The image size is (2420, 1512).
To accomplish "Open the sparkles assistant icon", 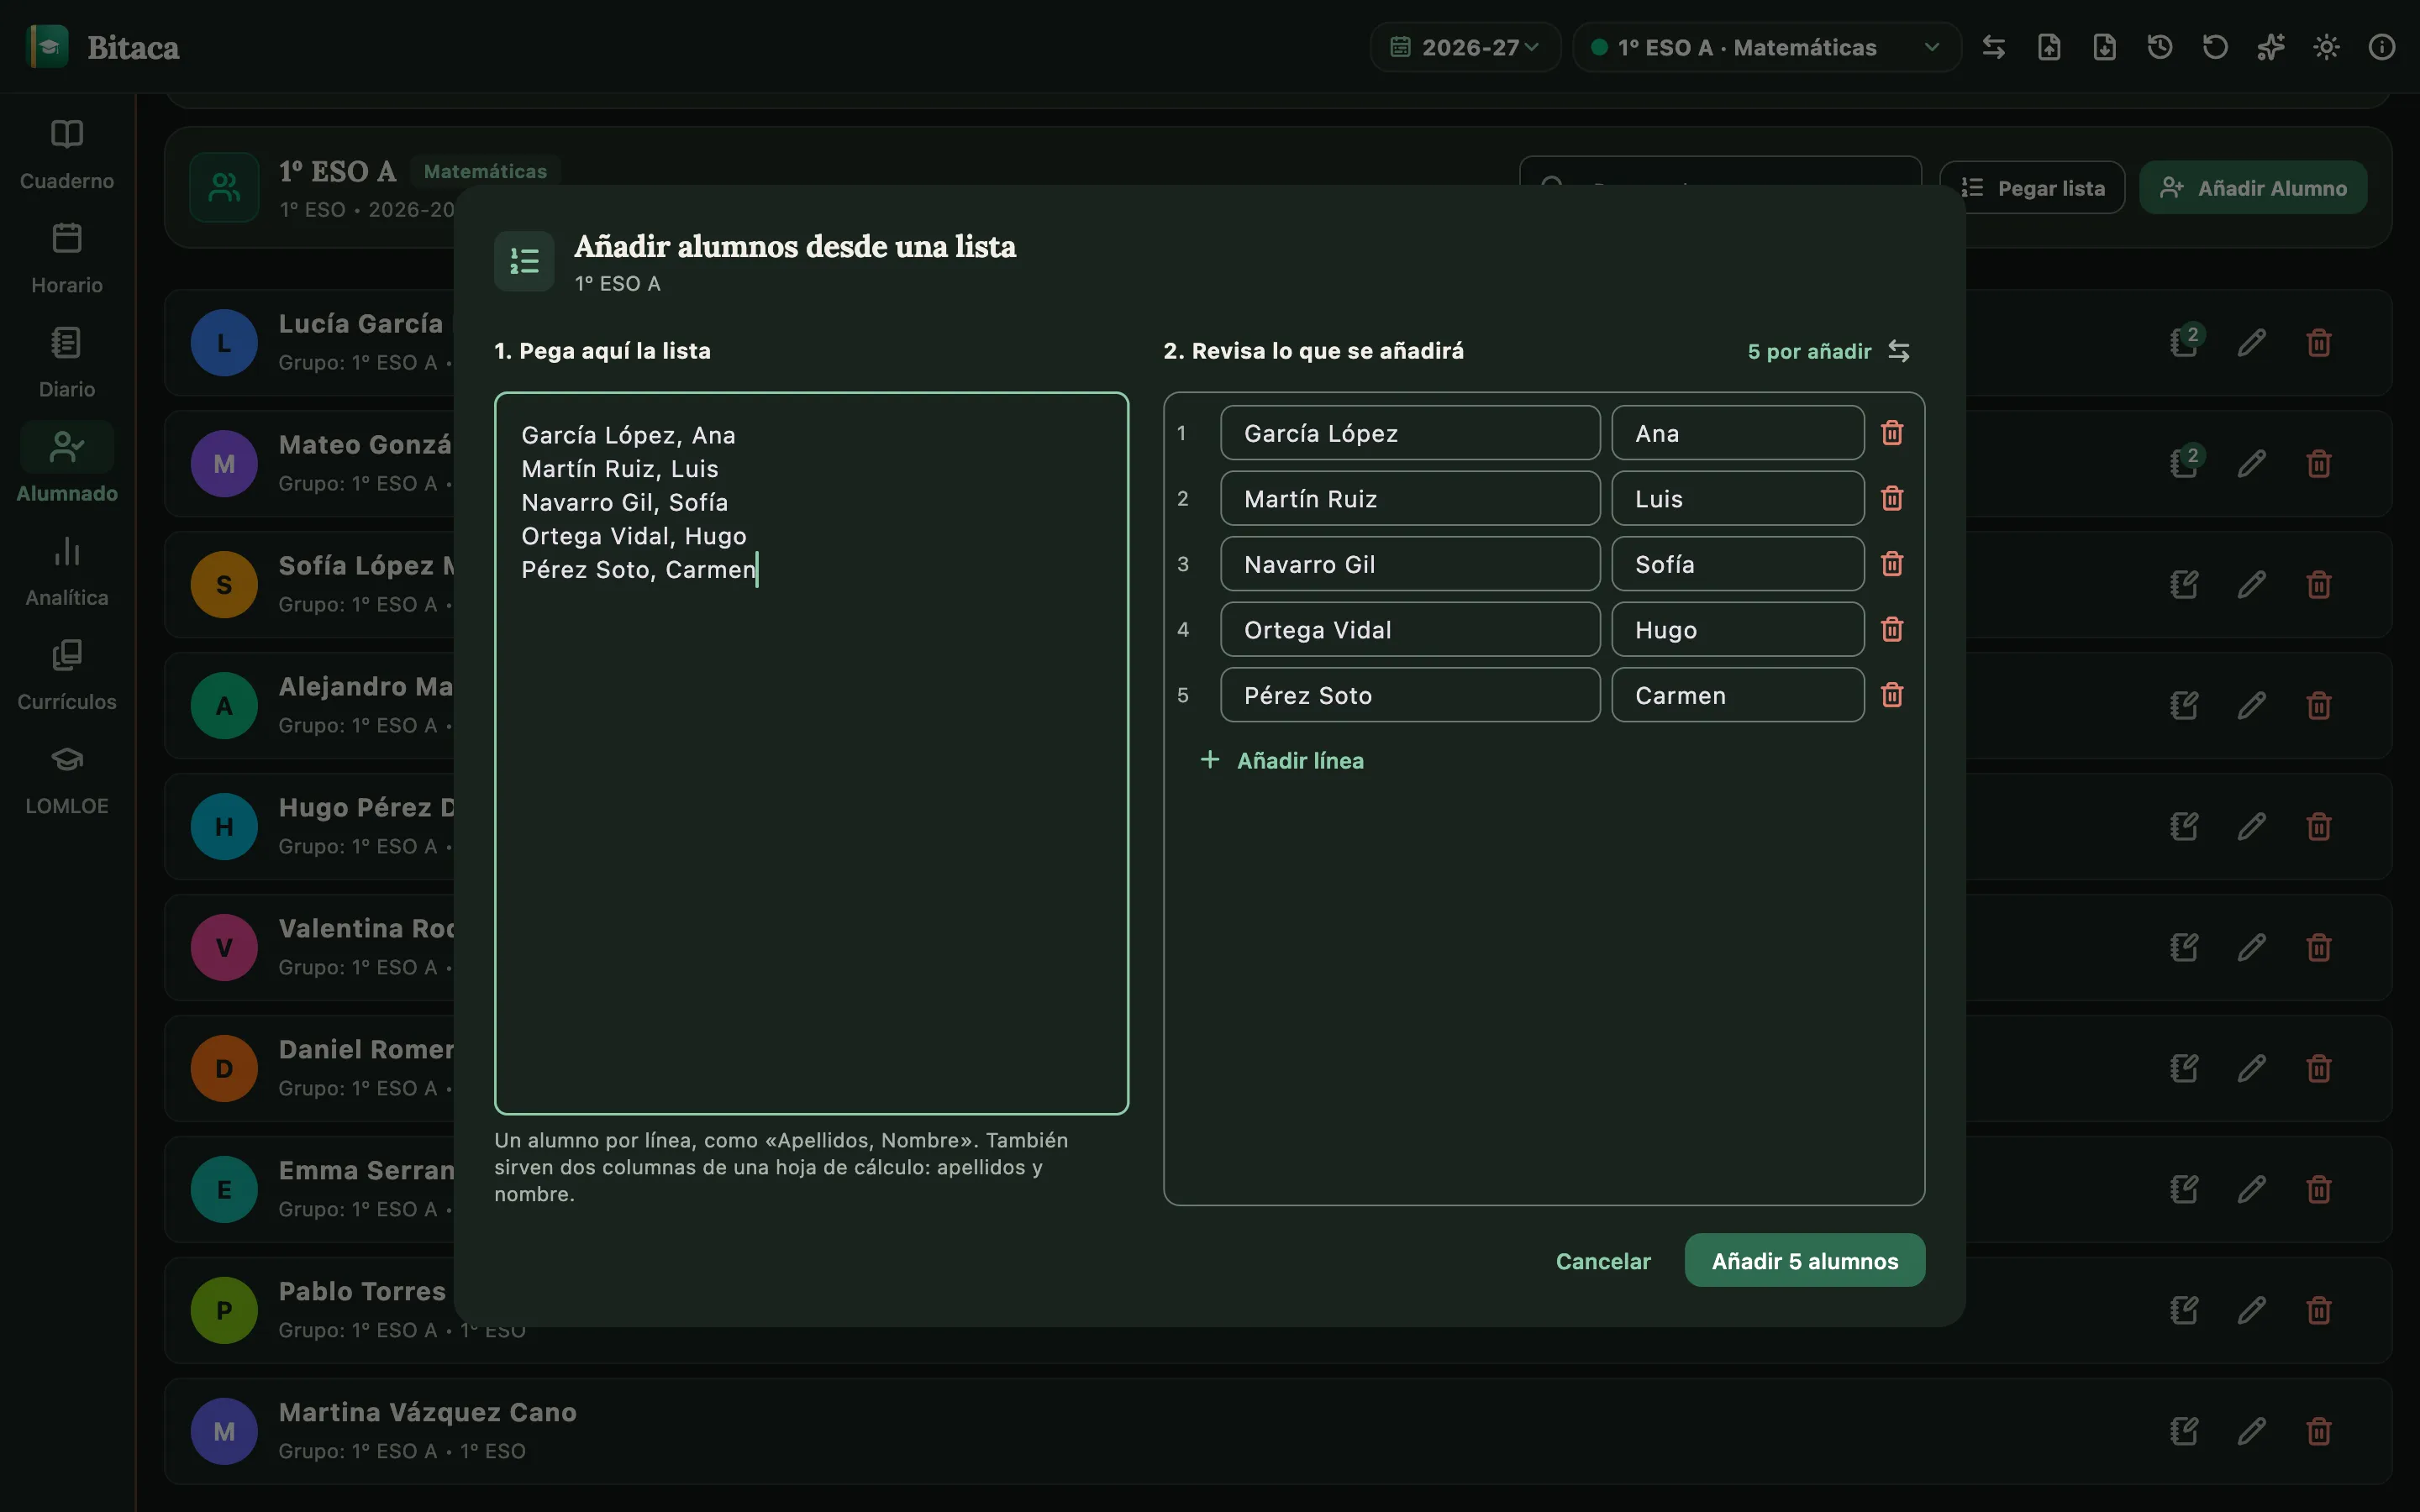I will [2271, 47].
